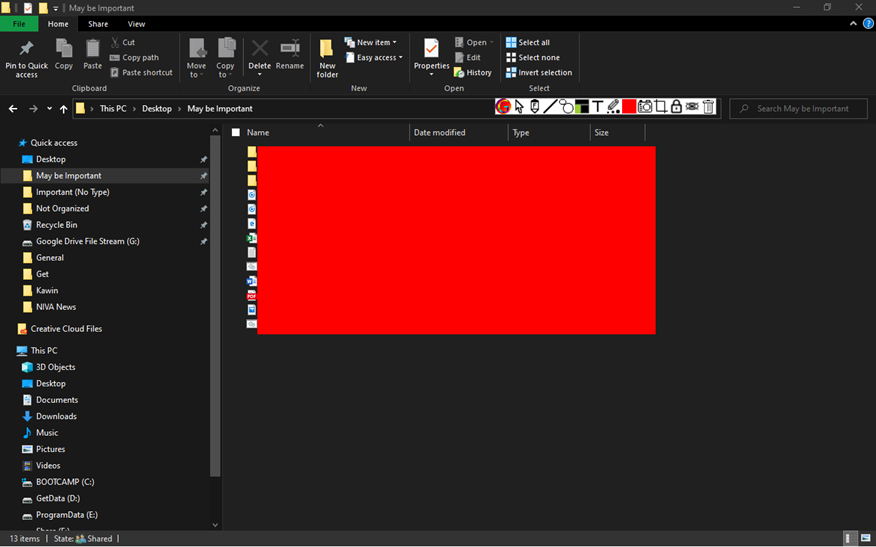The height and width of the screenshot is (547, 876).
Task: Click the trash can annotation icon
Action: [x=709, y=107]
